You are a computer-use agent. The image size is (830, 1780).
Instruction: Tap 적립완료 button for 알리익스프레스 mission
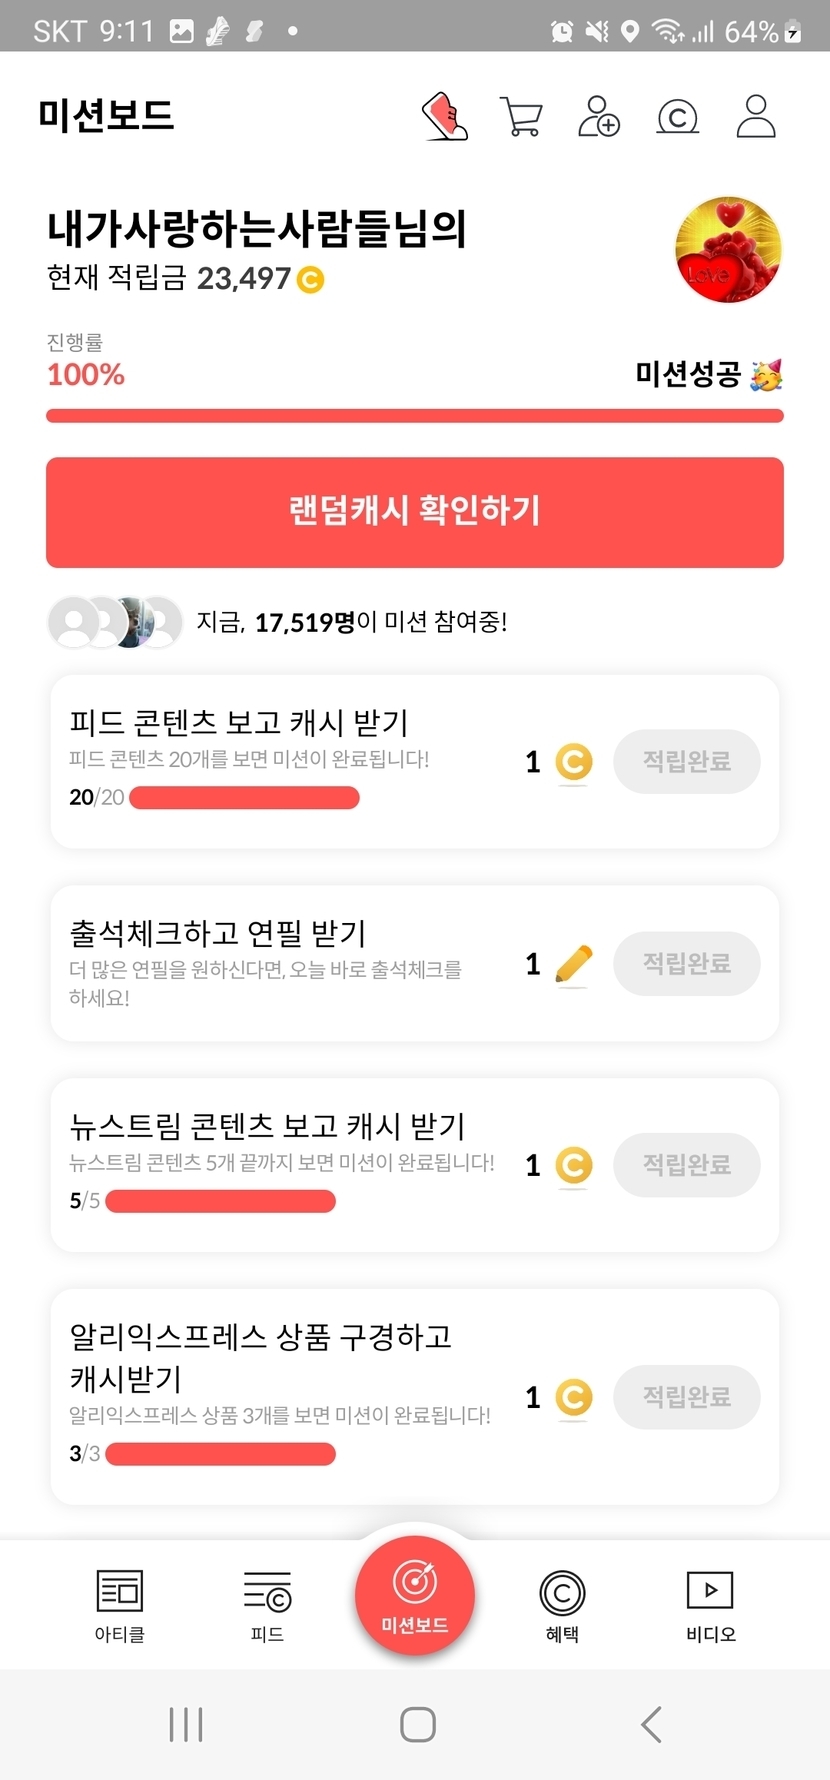pos(687,1397)
